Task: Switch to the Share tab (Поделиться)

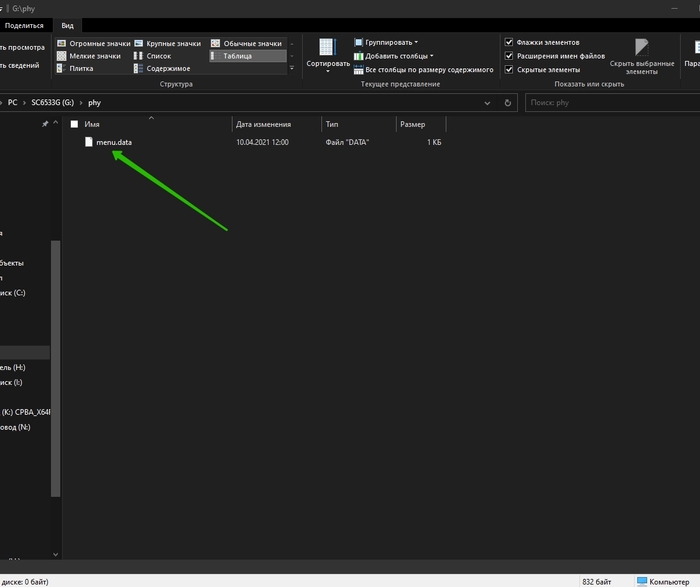Action: [x=24, y=25]
